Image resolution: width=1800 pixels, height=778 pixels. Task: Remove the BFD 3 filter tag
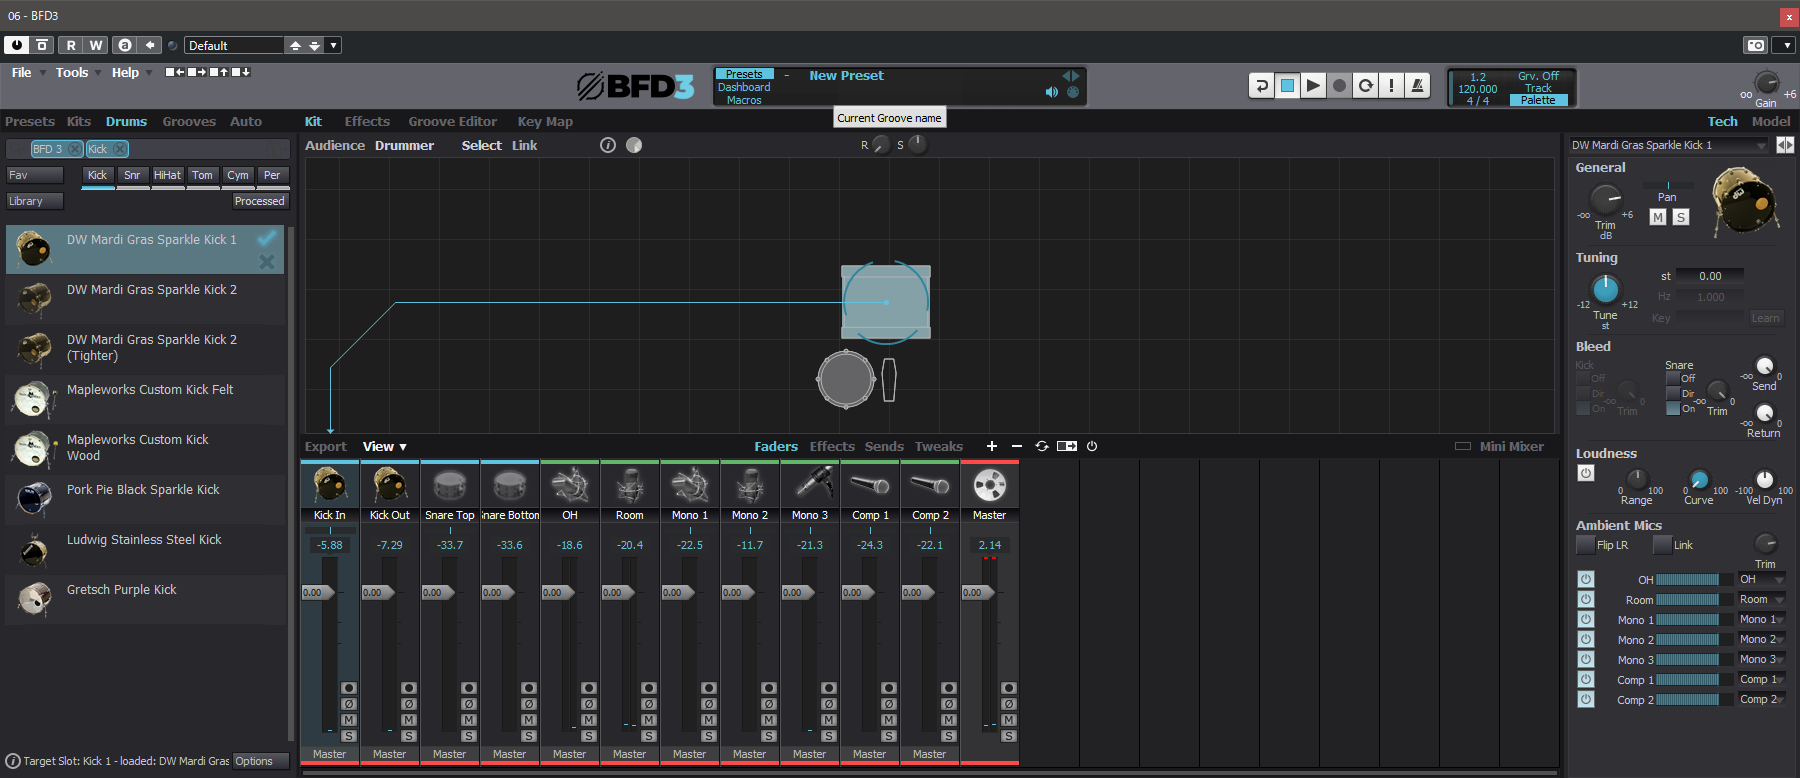(x=75, y=149)
